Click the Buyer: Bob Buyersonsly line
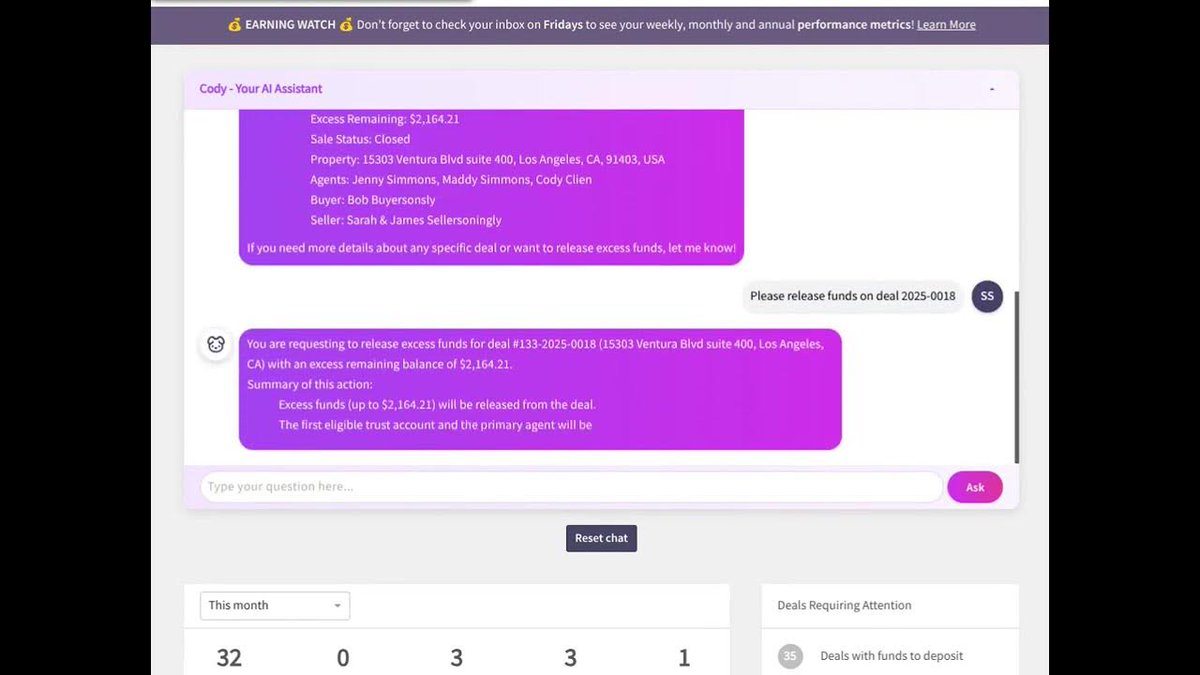This screenshot has width=1200, height=675. point(373,200)
